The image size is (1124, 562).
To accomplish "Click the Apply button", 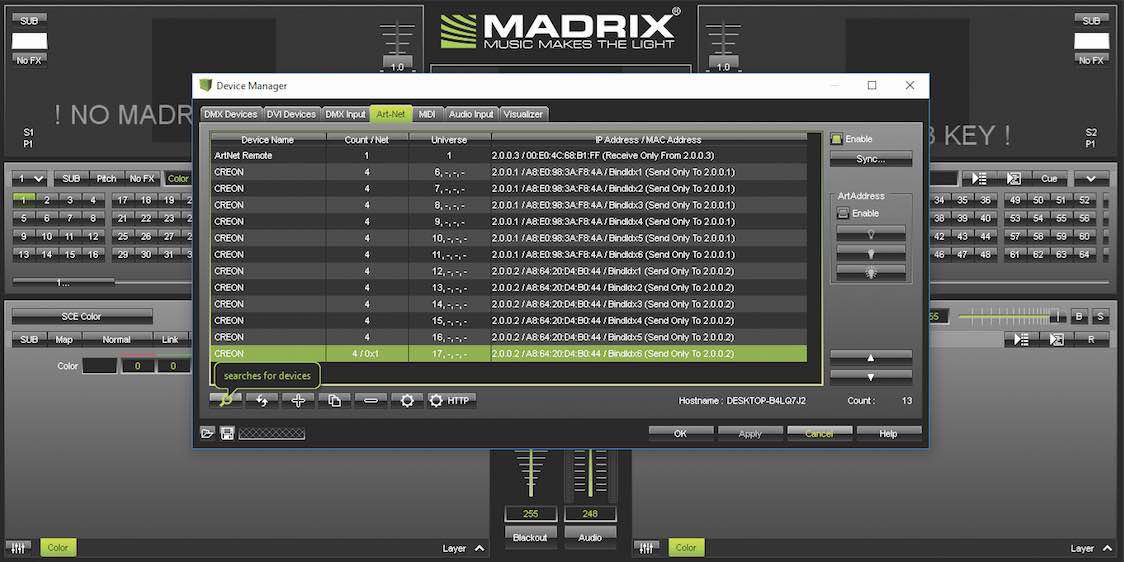I will coord(750,433).
